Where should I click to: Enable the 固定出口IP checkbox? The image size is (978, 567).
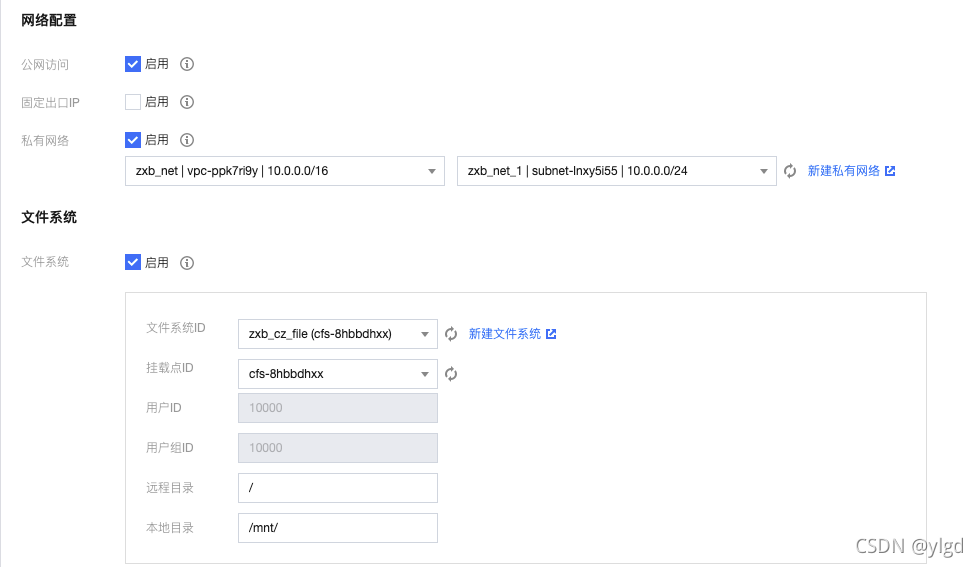[133, 102]
